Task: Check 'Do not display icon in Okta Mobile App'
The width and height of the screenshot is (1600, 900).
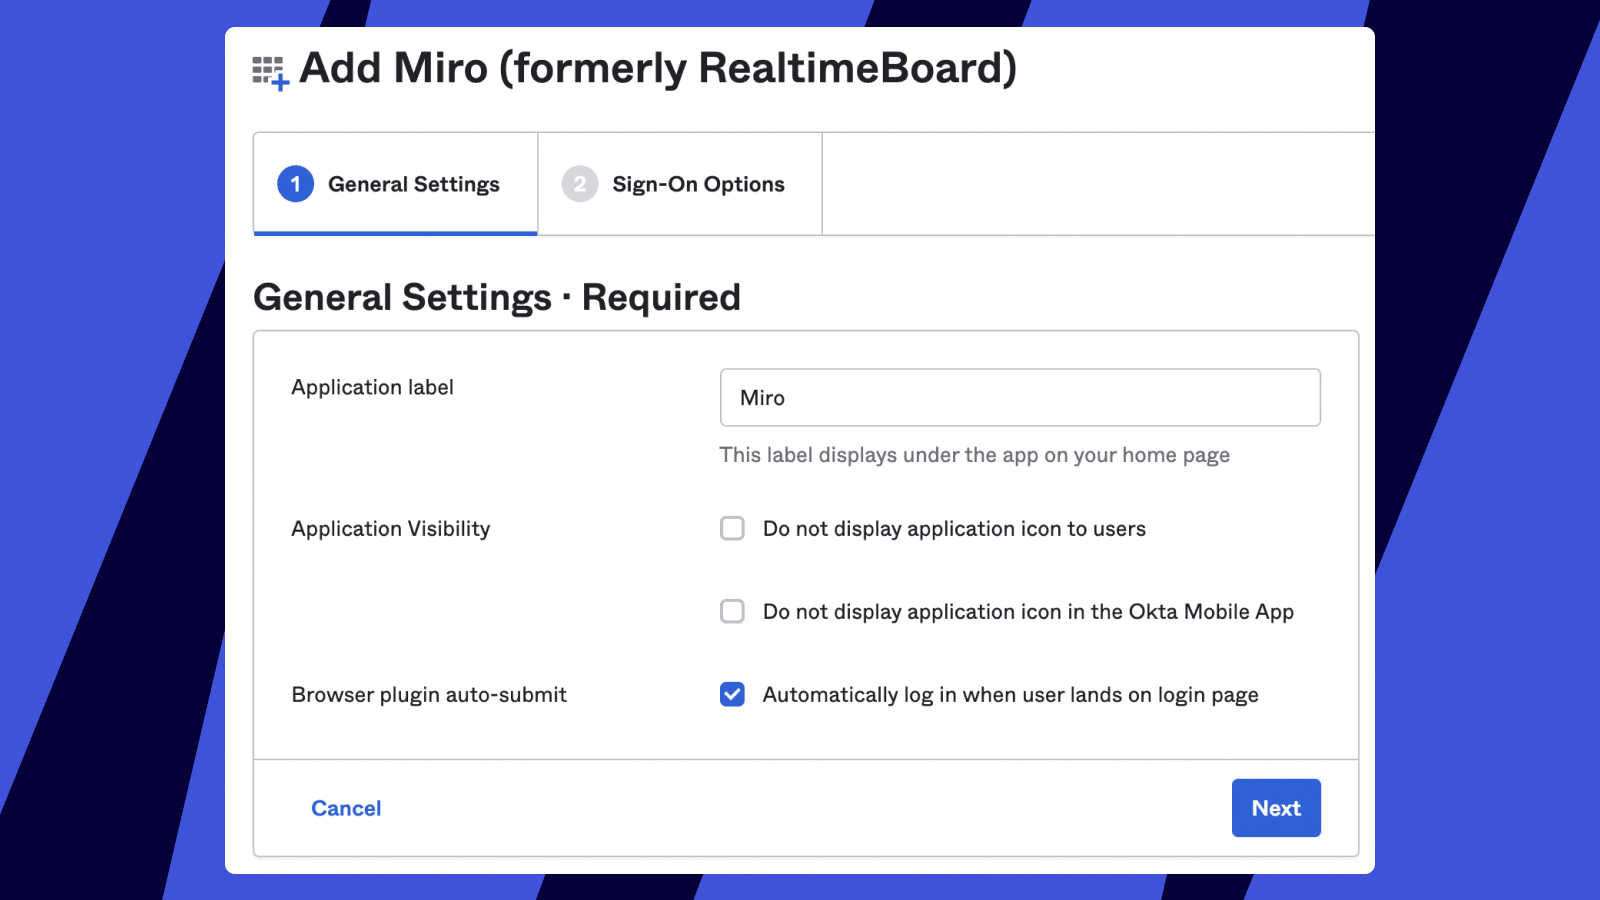Action: (x=732, y=611)
